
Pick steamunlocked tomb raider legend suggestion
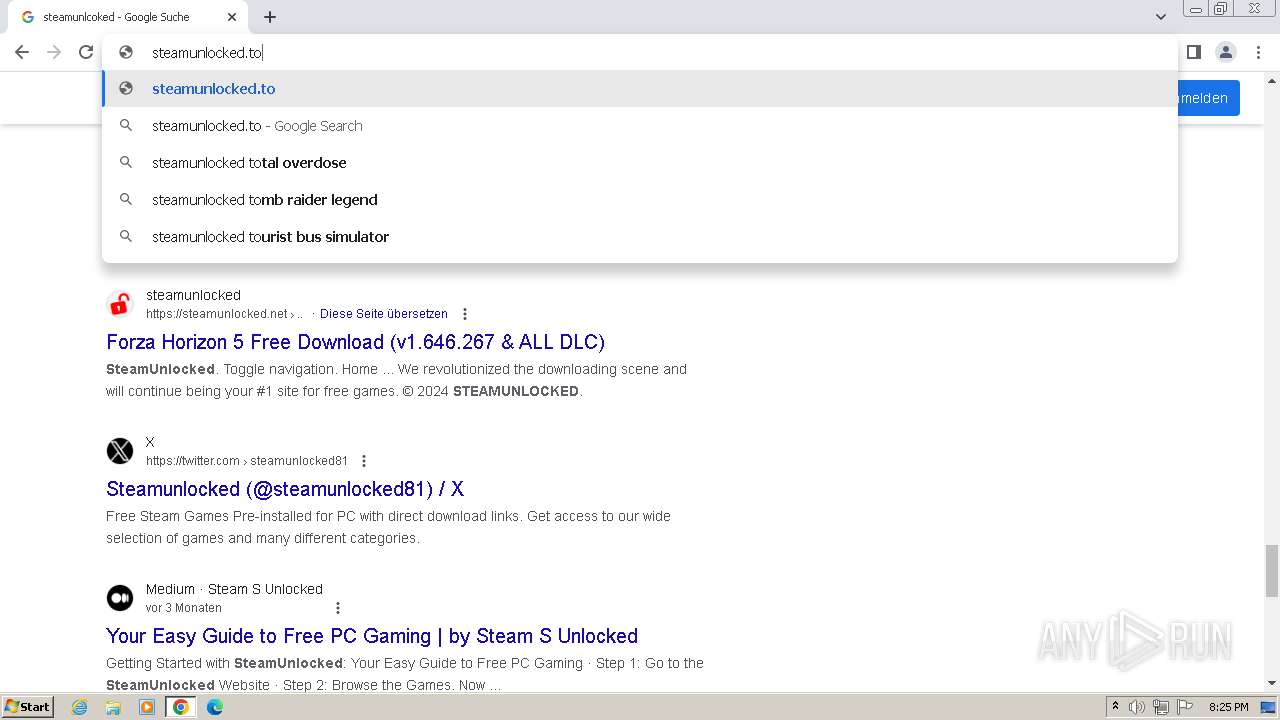pyautogui.click(x=640, y=200)
